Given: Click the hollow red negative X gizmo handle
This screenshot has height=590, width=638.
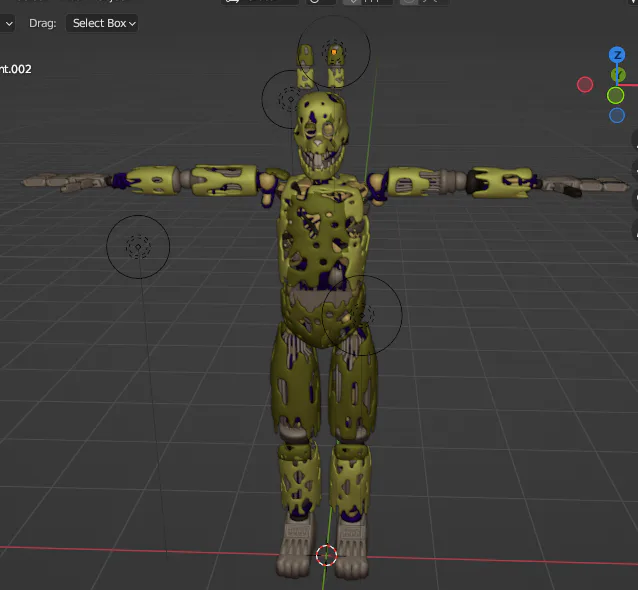Looking at the screenshot, I should 585,85.
